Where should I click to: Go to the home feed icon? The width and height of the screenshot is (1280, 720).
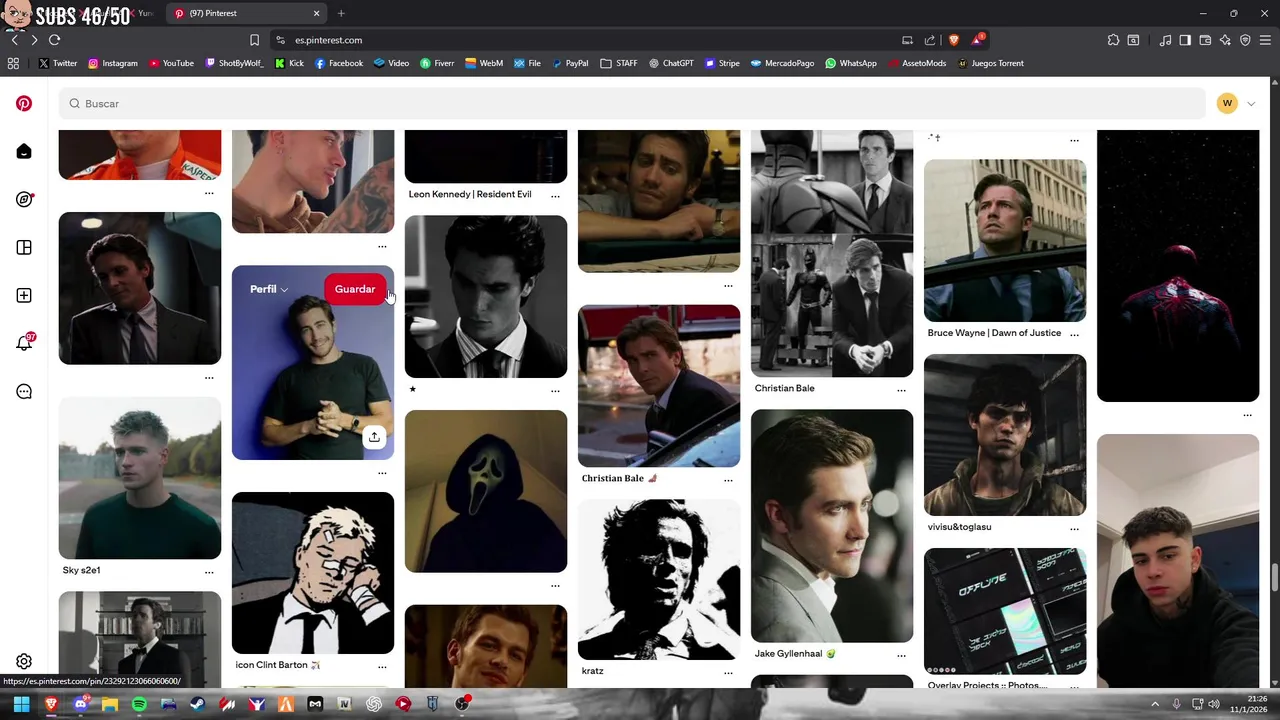pyautogui.click(x=24, y=151)
